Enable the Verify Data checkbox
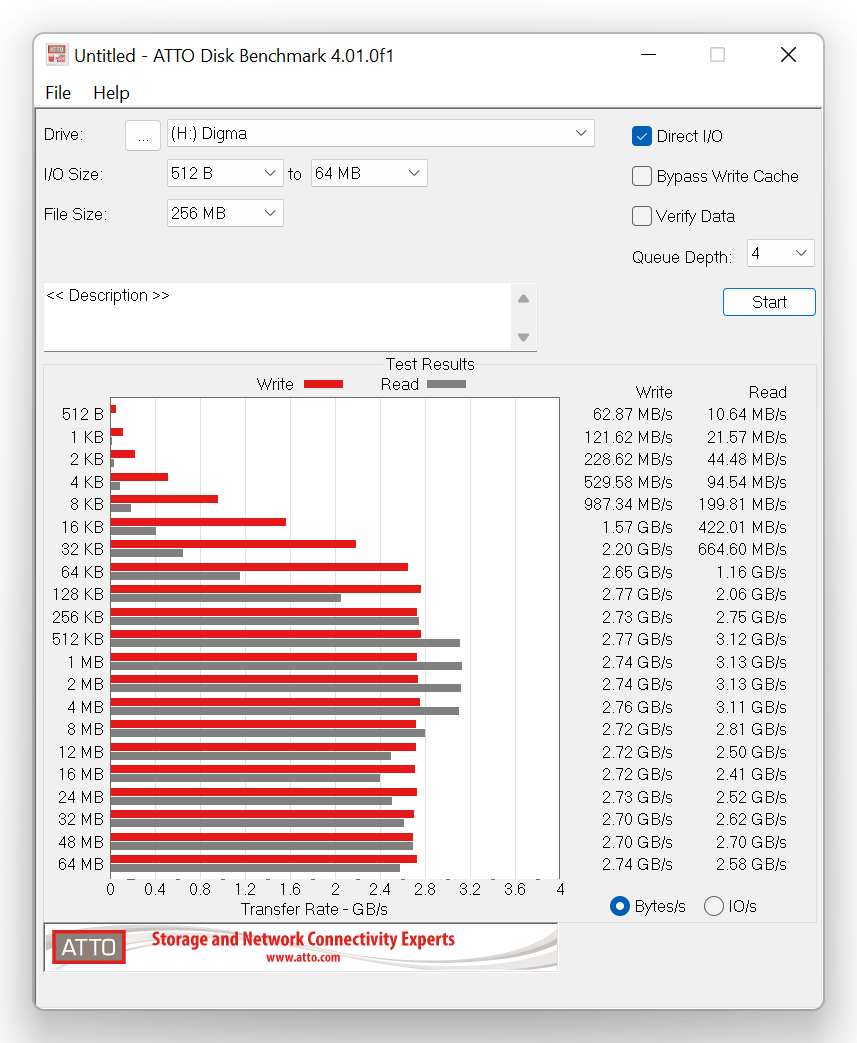857x1043 pixels. point(642,216)
